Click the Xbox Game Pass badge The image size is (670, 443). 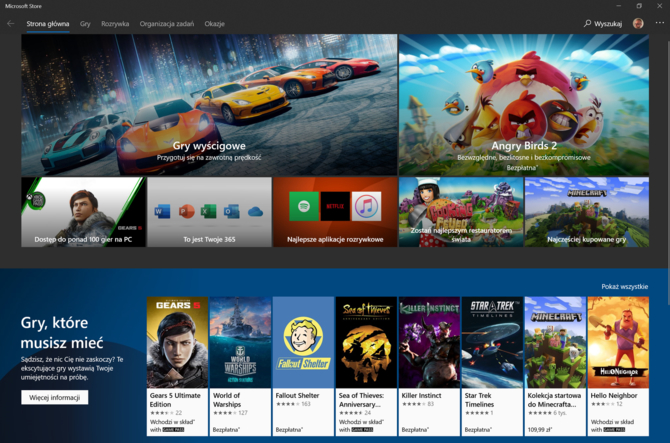coord(37,200)
